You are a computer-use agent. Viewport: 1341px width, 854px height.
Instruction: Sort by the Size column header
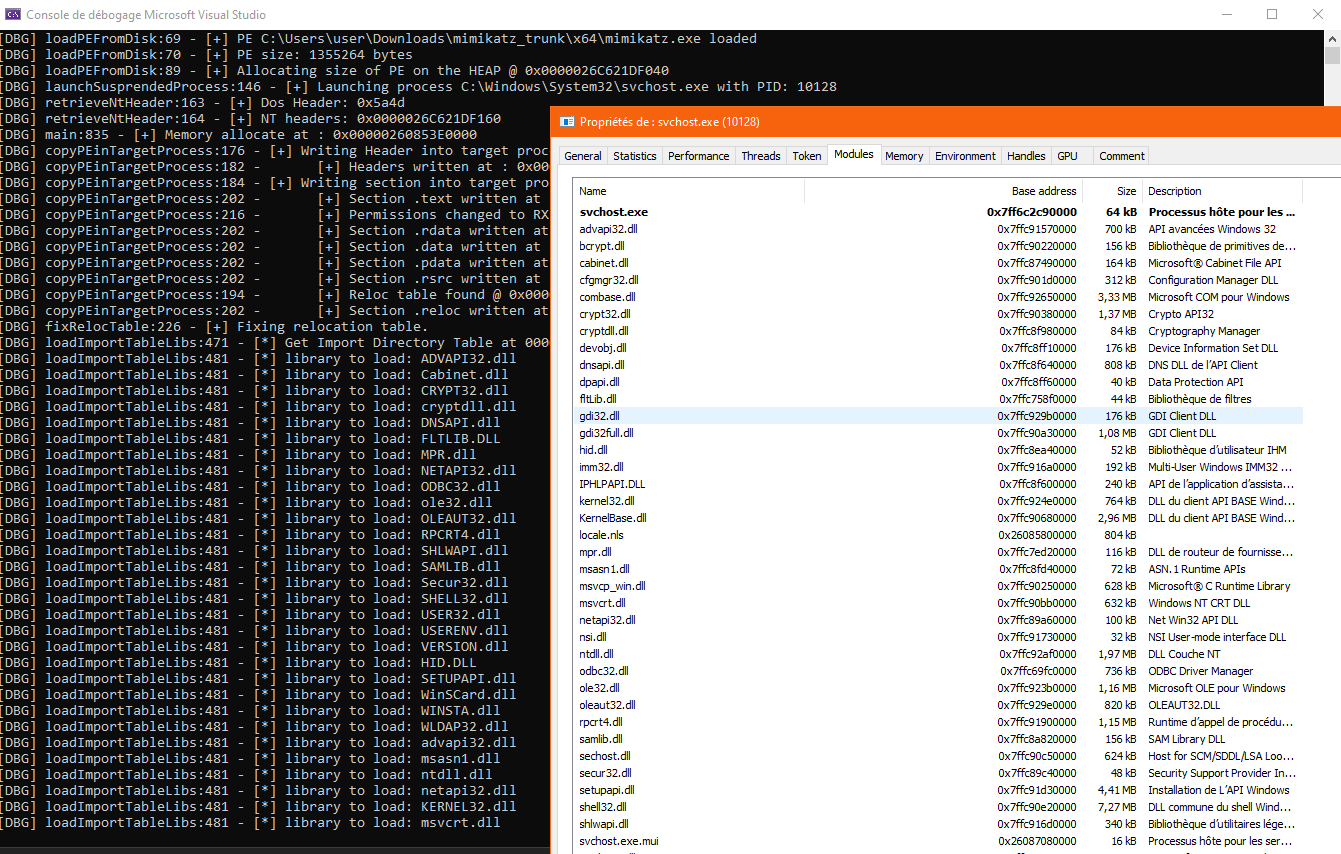1112,191
